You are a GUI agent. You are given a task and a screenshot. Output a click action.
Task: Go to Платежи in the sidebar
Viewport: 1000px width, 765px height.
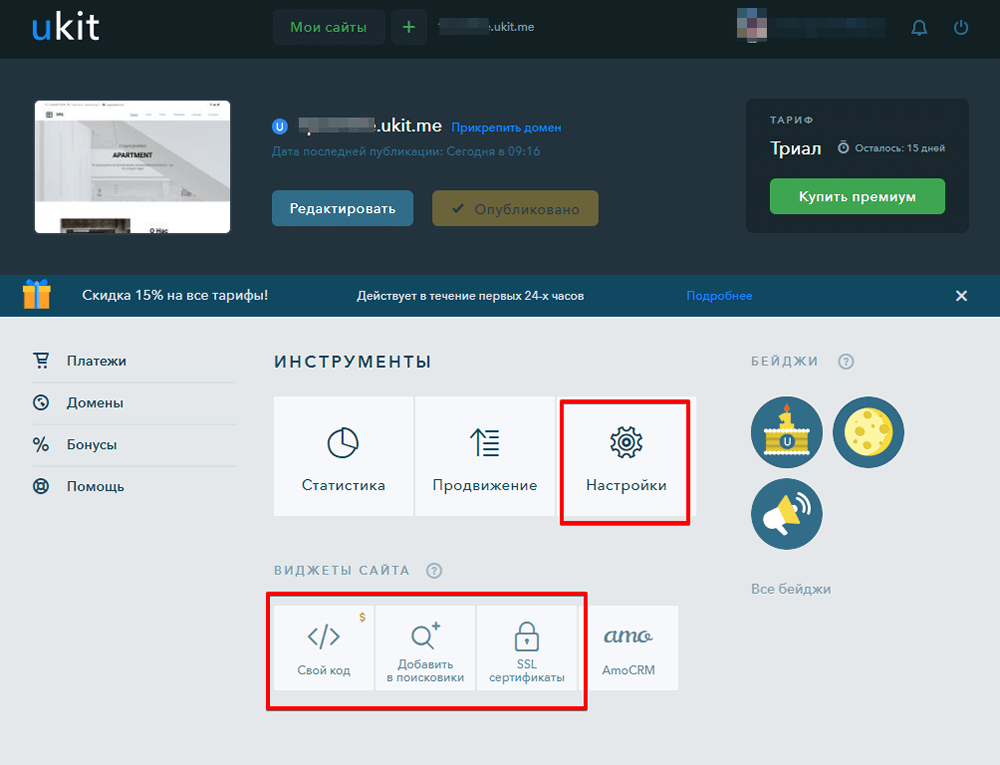coord(96,361)
